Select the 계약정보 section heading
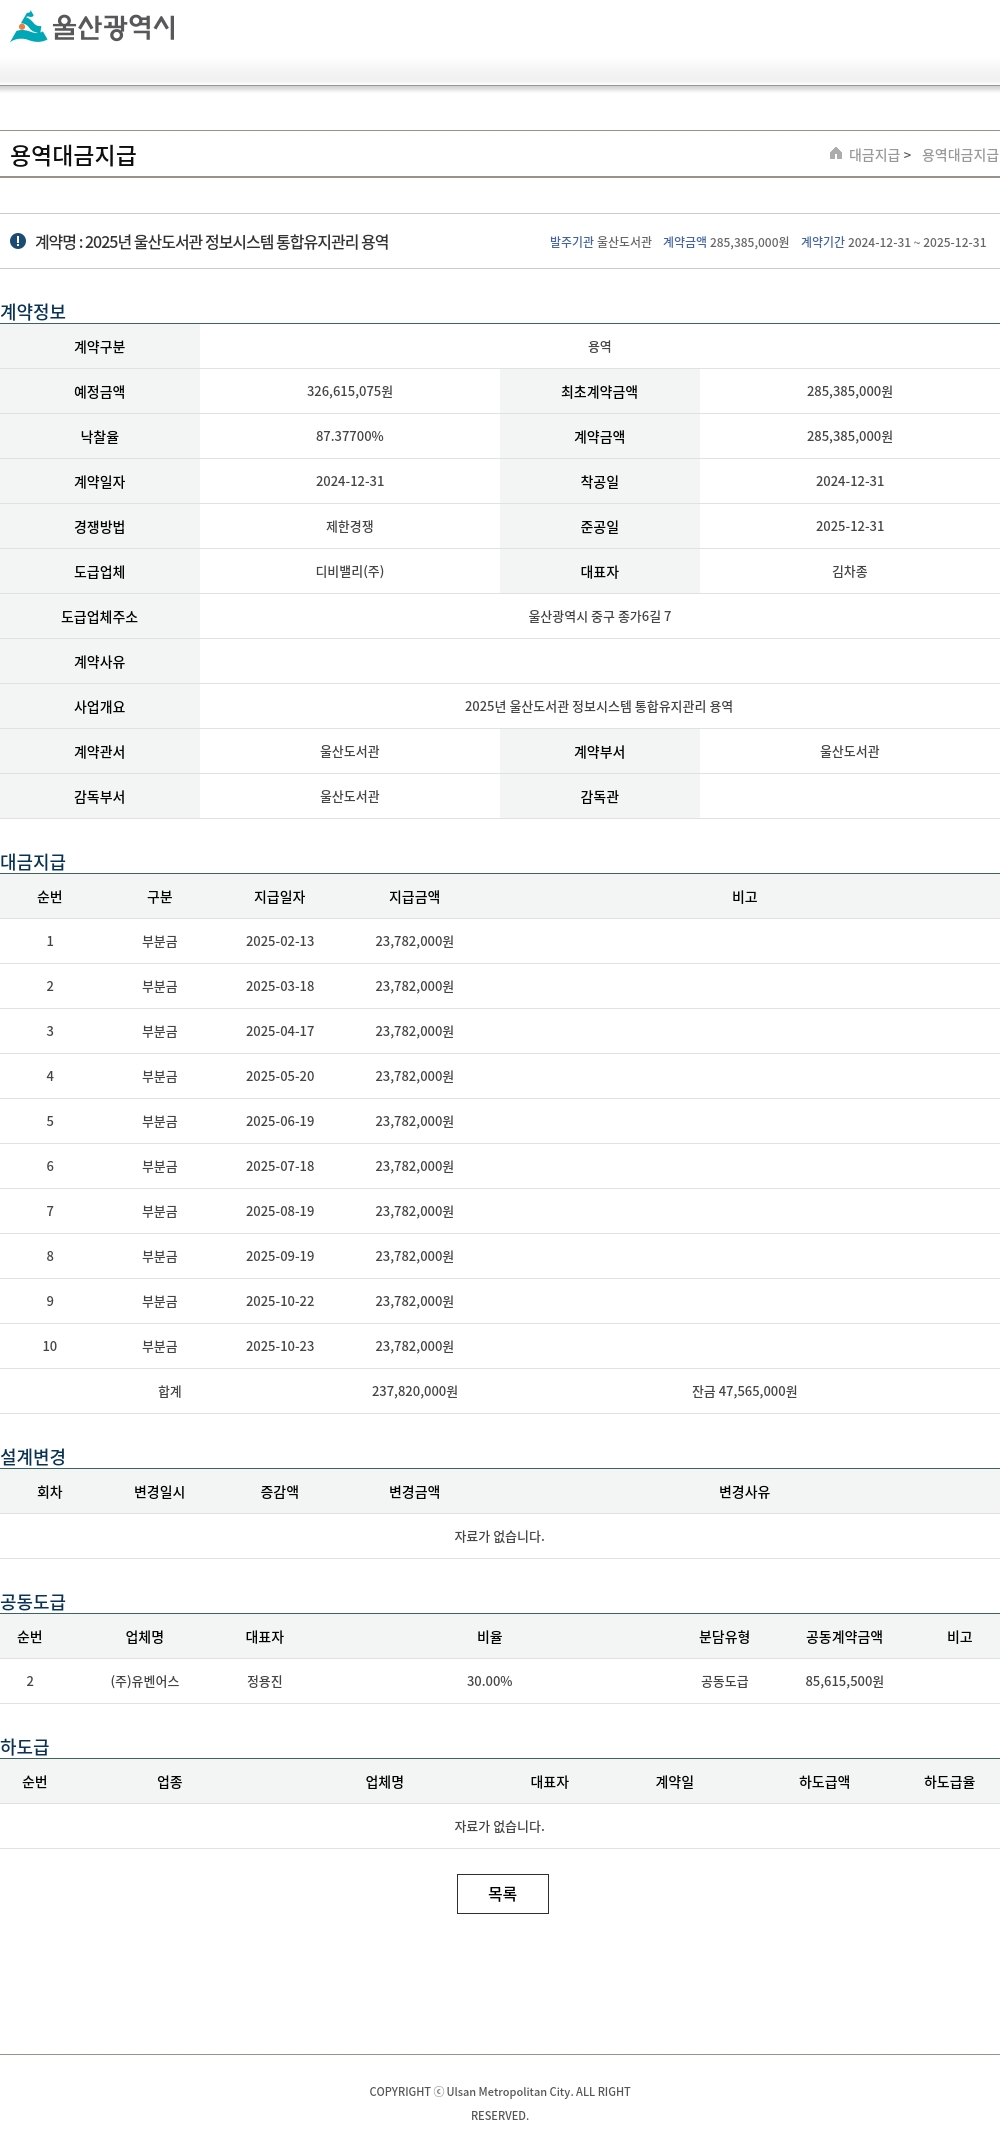Image resolution: width=1000 pixels, height=2155 pixels. pyautogui.click(x=33, y=311)
